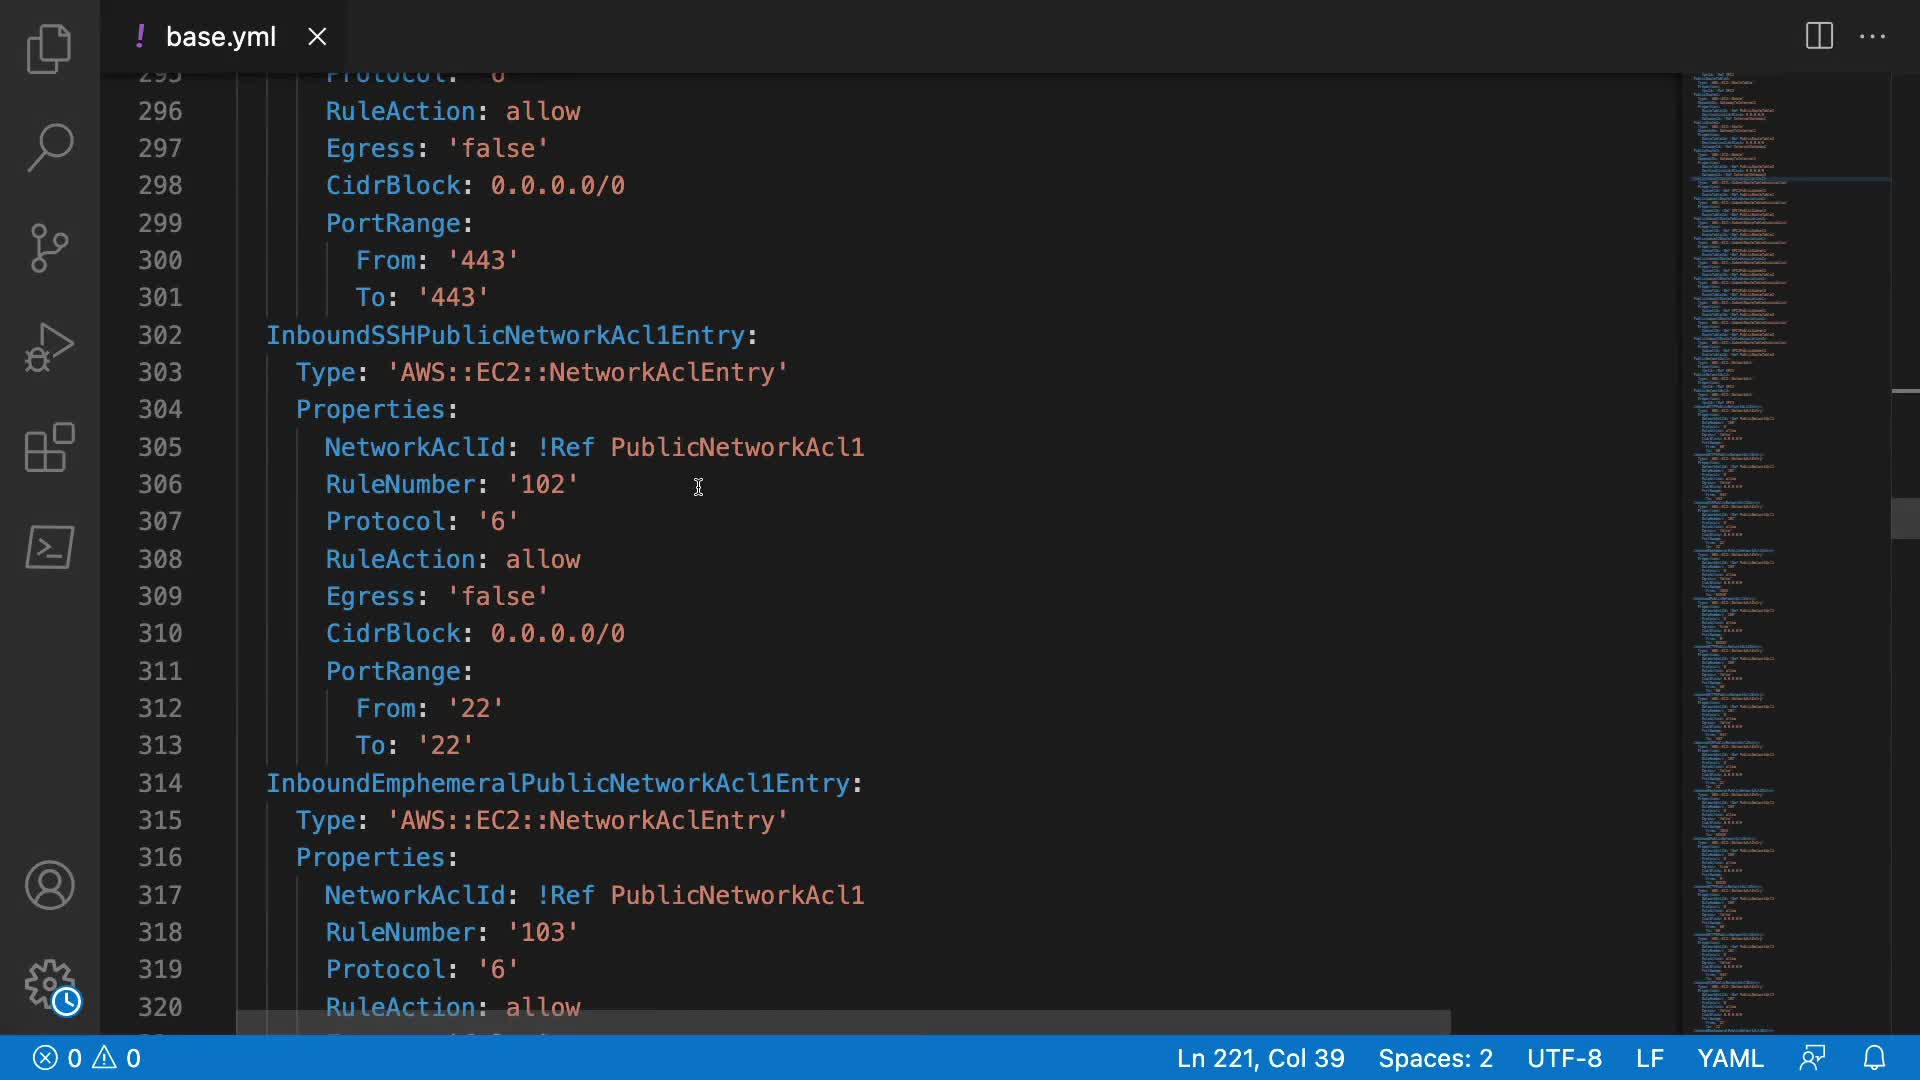Click the Ln 221, Col 39 indicator
Screen dimensions: 1920x1080
[x=1260, y=1058]
